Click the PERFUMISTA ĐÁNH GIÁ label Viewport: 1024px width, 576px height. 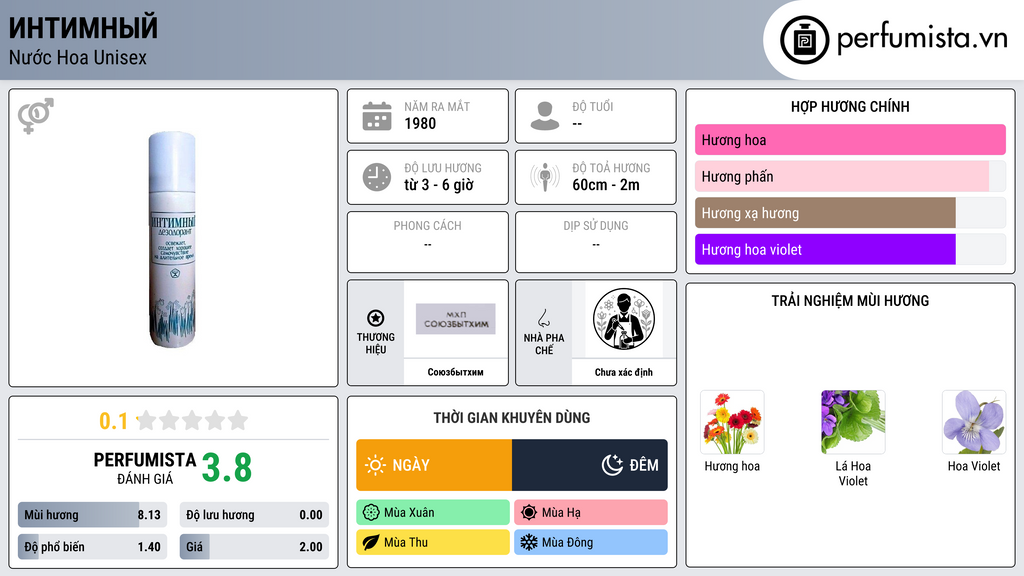click(x=145, y=468)
